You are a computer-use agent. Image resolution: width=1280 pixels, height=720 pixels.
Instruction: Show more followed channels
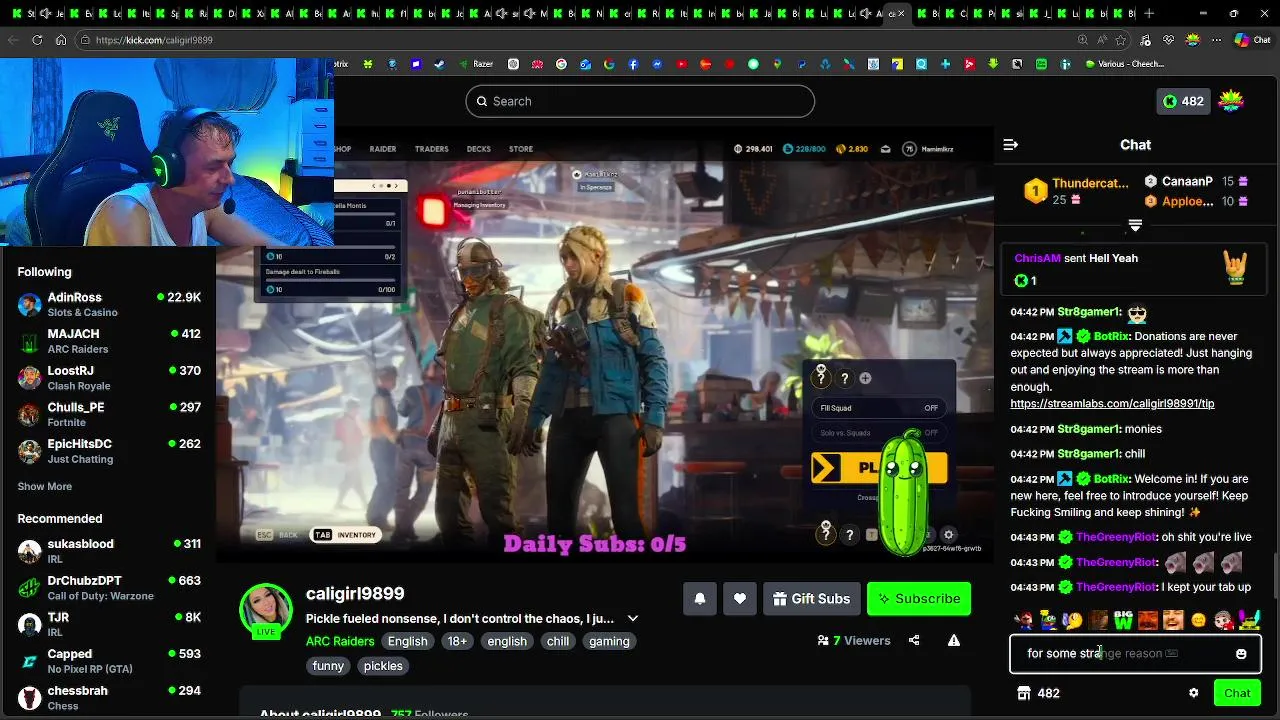point(45,487)
